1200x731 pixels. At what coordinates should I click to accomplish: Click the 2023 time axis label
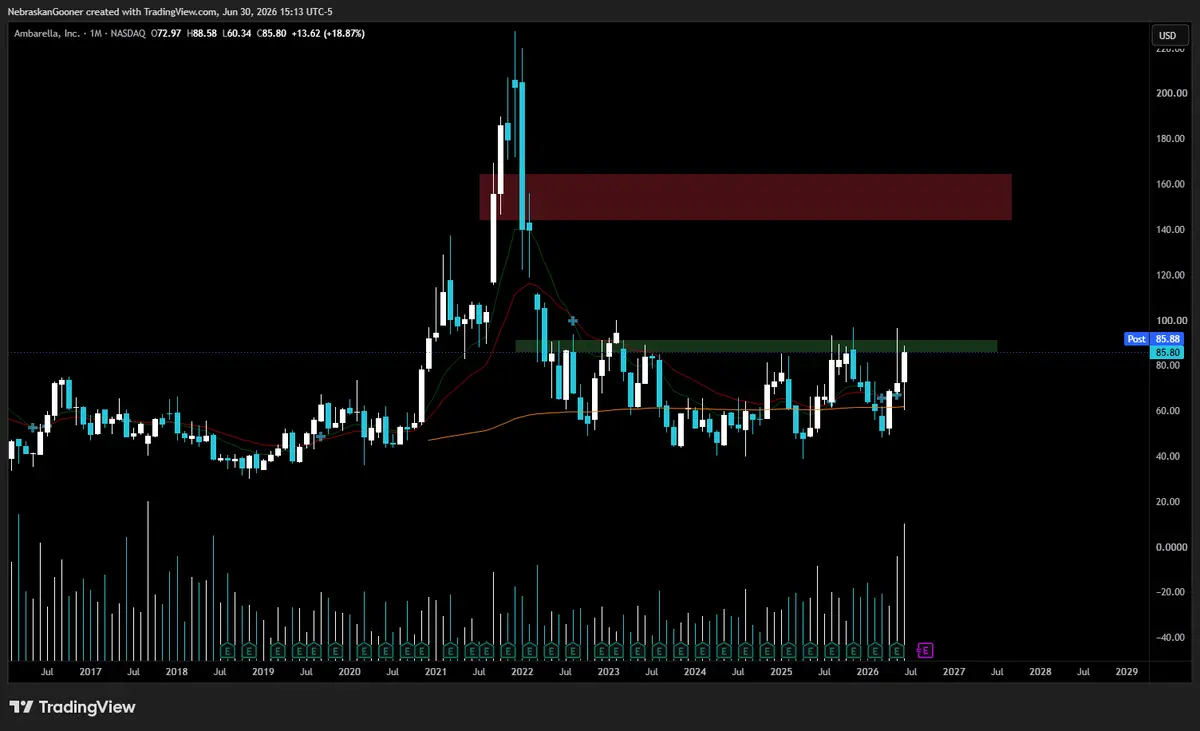[608, 673]
